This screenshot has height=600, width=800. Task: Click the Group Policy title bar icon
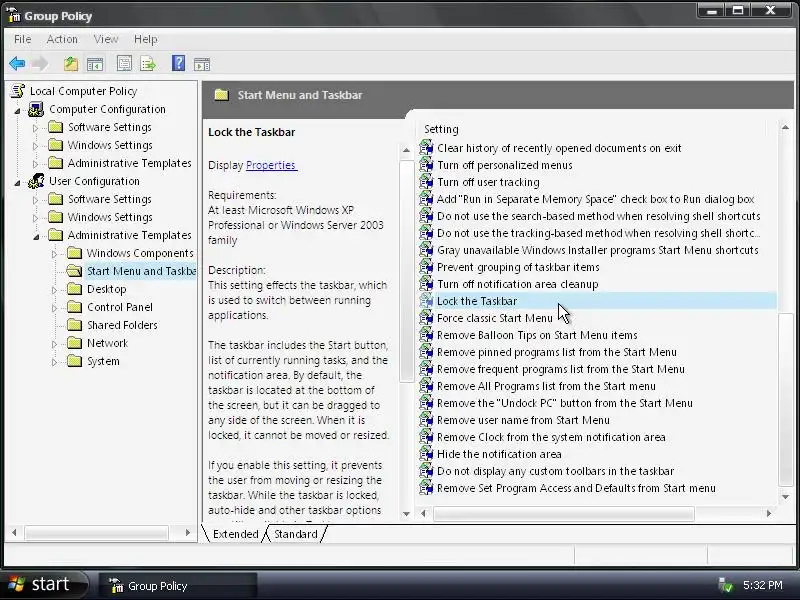click(x=14, y=16)
